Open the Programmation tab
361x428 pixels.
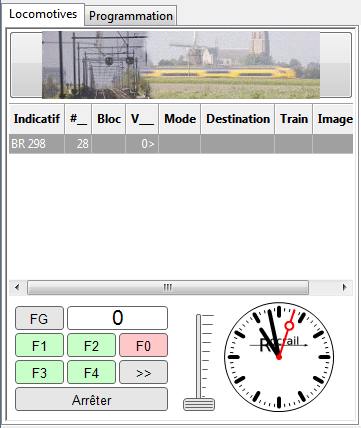(131, 16)
